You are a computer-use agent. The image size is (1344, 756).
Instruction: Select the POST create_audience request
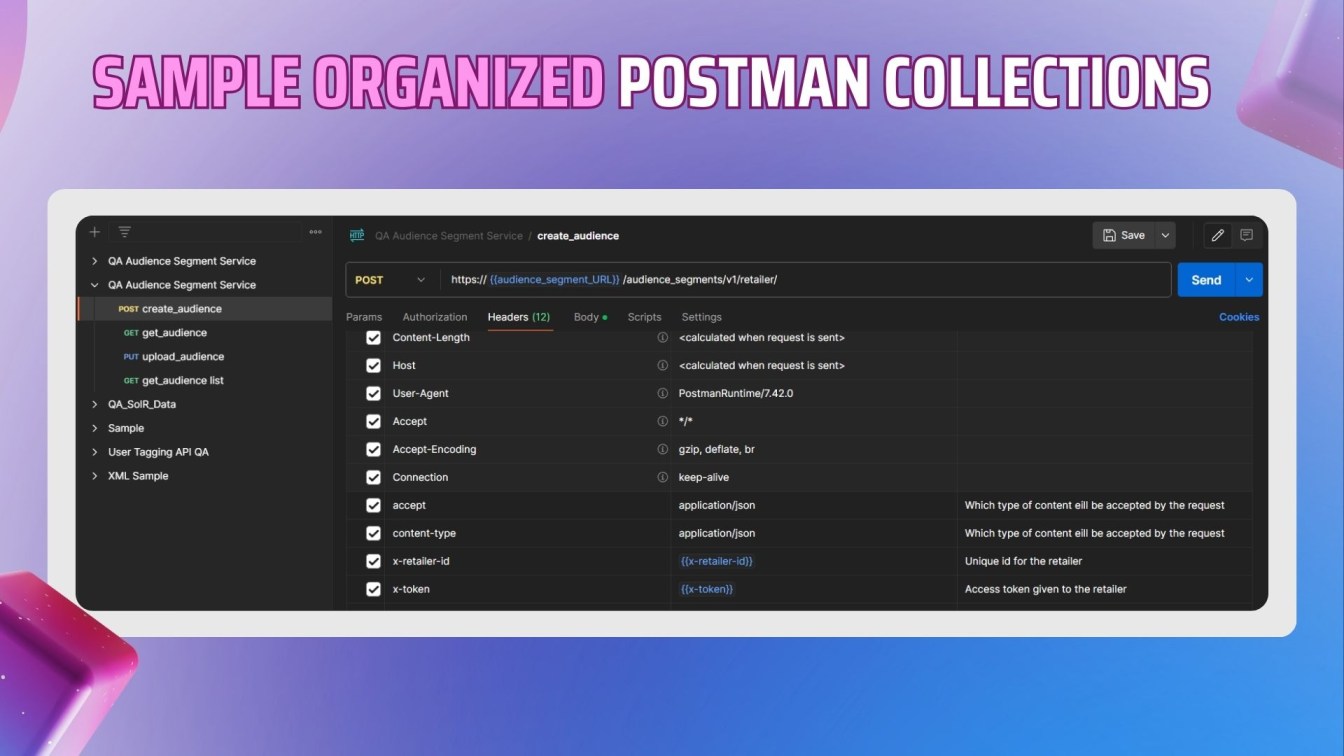point(204,309)
